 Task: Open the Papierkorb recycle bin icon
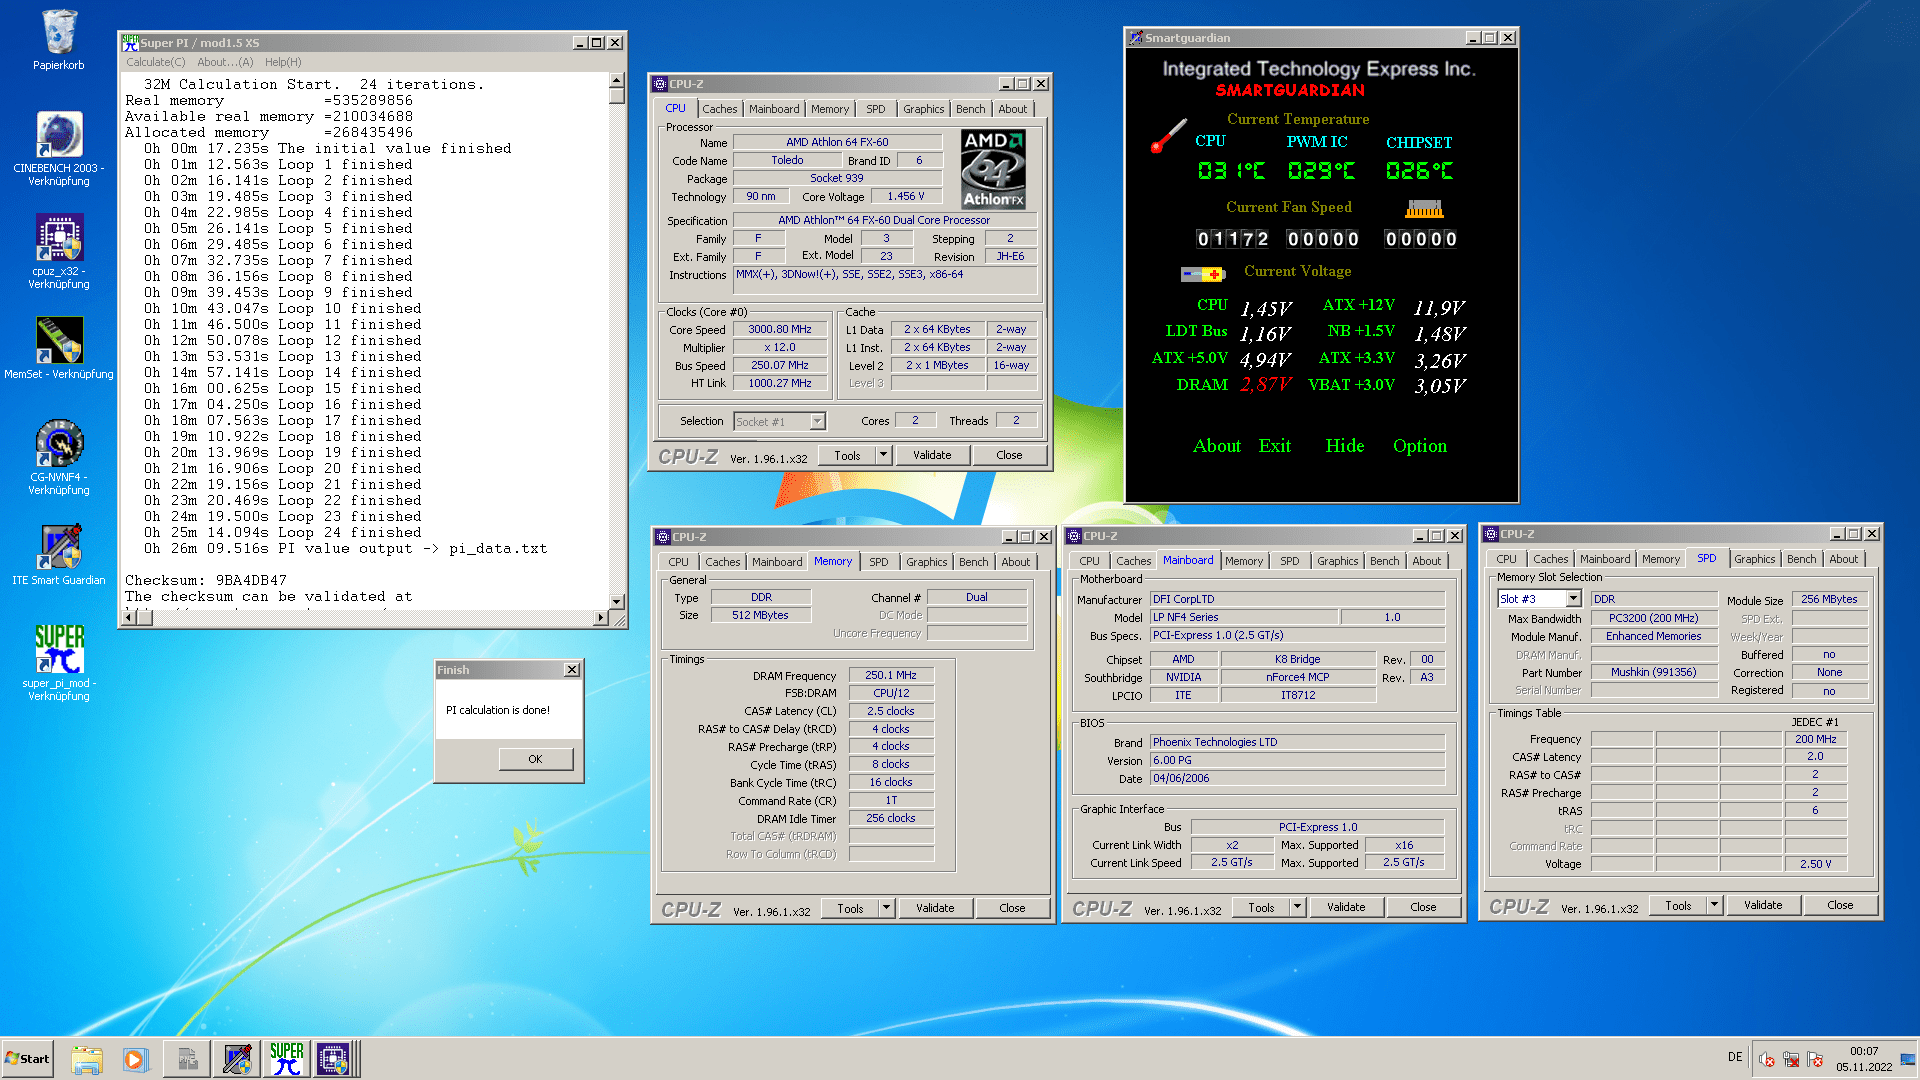coord(59,40)
